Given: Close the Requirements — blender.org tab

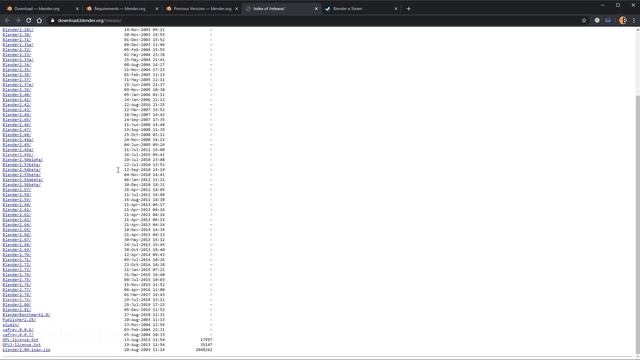Looking at the screenshot, I should [x=157, y=9].
